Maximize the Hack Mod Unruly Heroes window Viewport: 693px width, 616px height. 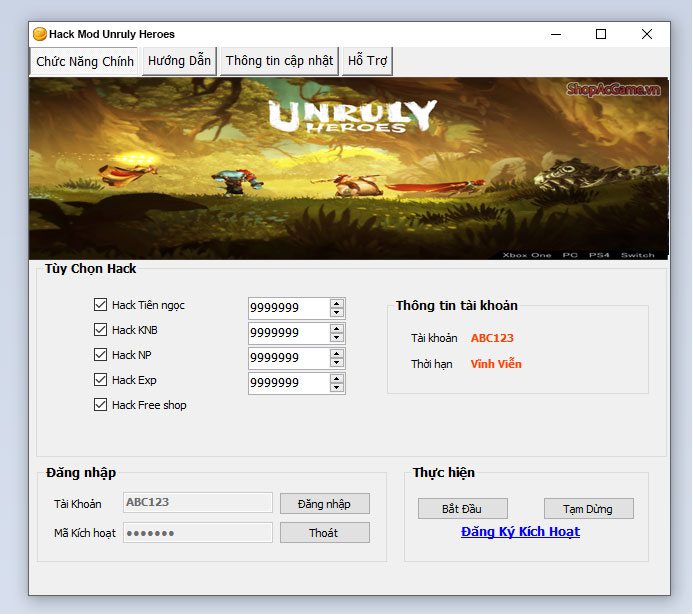[x=601, y=34]
